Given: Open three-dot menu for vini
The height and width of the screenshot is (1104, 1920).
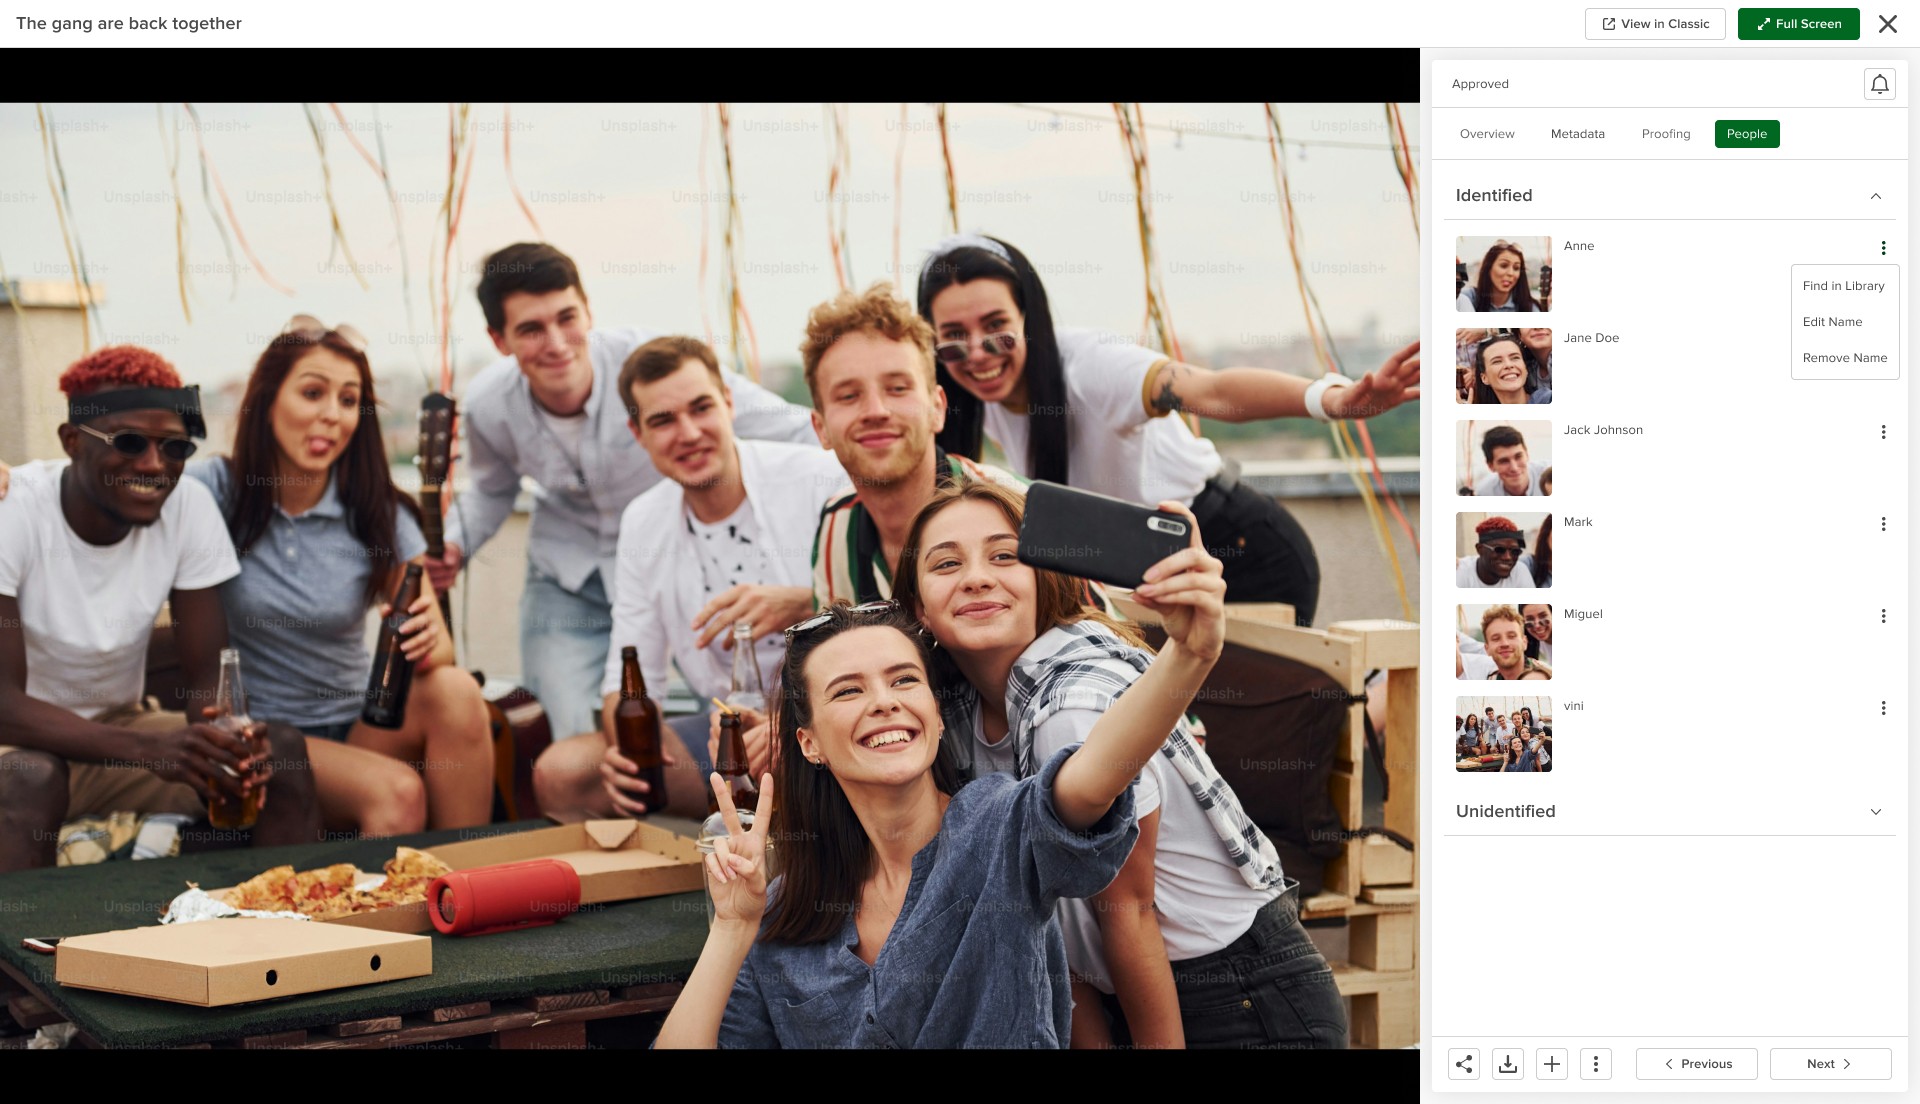Looking at the screenshot, I should point(1883,708).
